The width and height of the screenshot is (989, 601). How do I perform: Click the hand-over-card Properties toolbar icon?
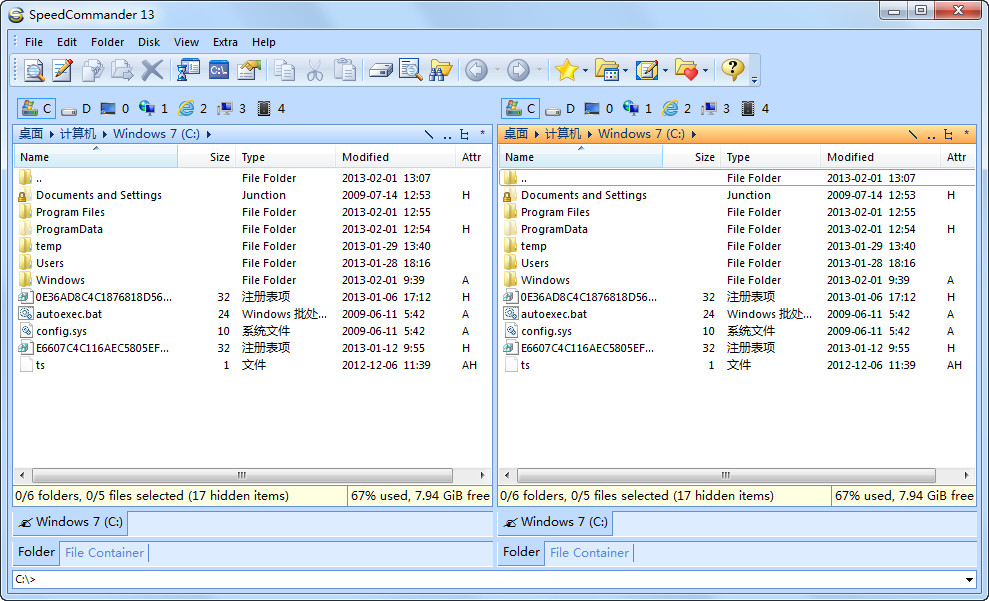coord(249,70)
